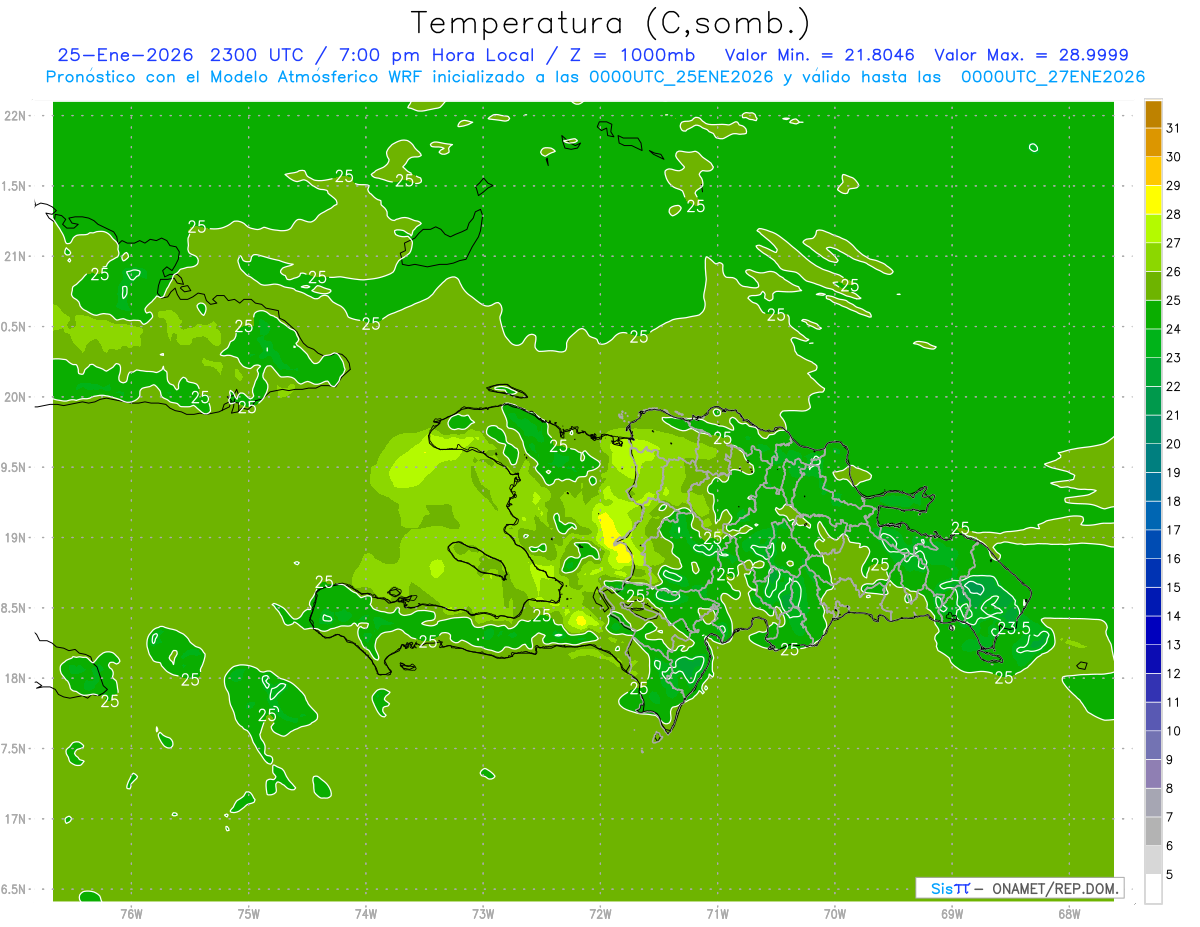This screenshot has width=1200, height=927.
Task: Click purple legend band between 9 and 10
Action: click(1154, 746)
